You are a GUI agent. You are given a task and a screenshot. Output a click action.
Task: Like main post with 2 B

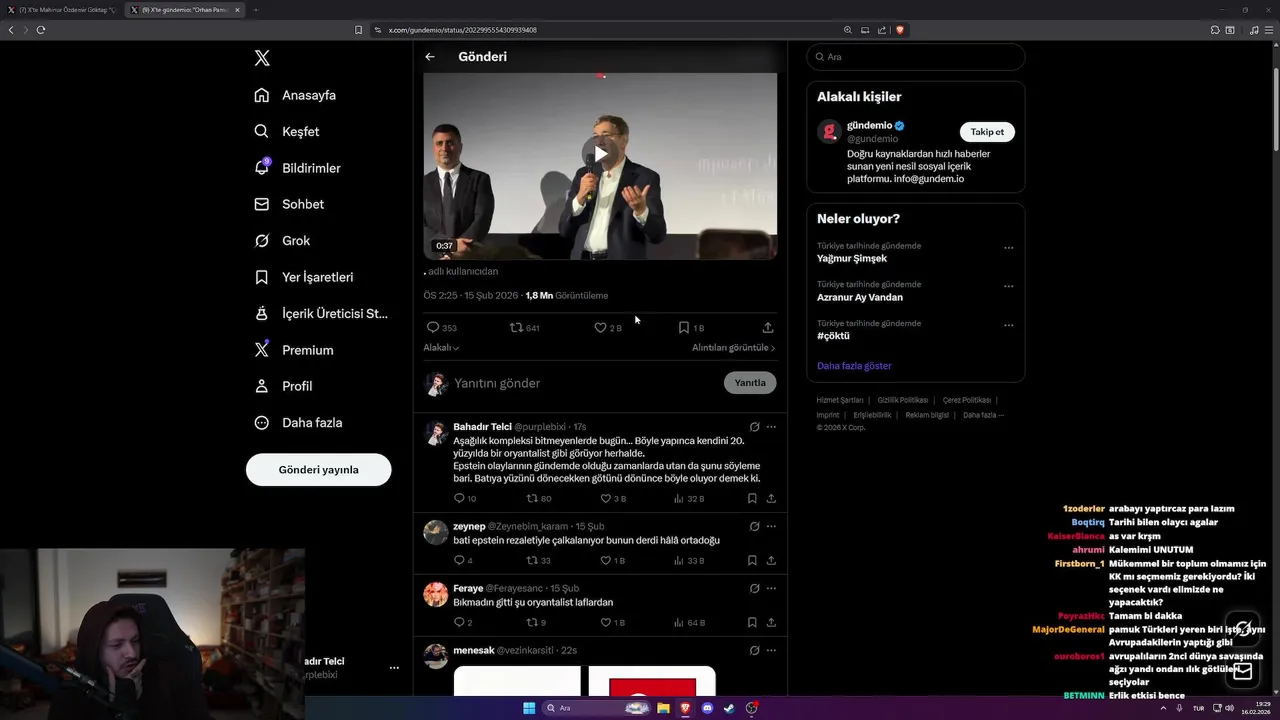[x=600, y=327]
